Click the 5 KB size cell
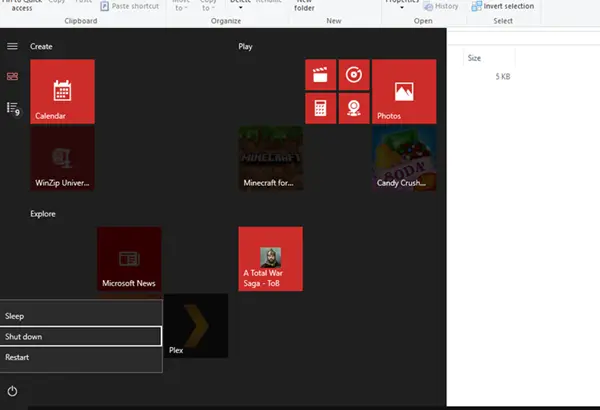The height and width of the screenshot is (410, 600). pos(503,77)
